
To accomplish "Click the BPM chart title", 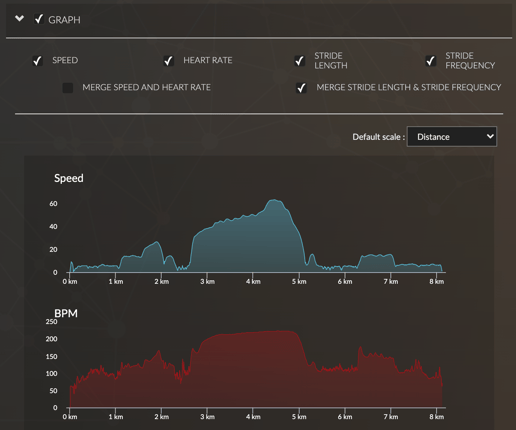I will (66, 313).
